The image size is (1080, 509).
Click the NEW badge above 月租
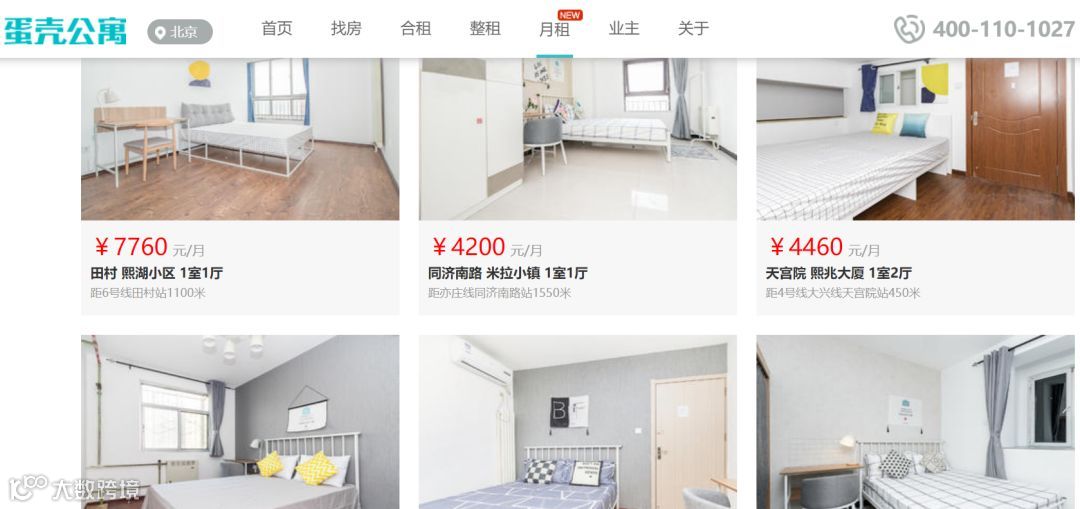(570, 15)
